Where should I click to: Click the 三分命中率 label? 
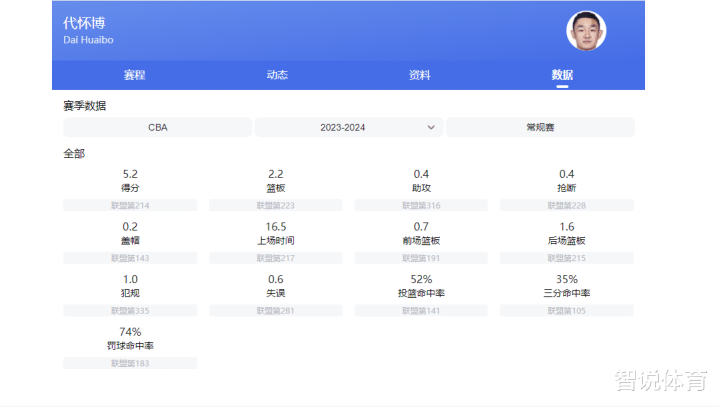567,293
